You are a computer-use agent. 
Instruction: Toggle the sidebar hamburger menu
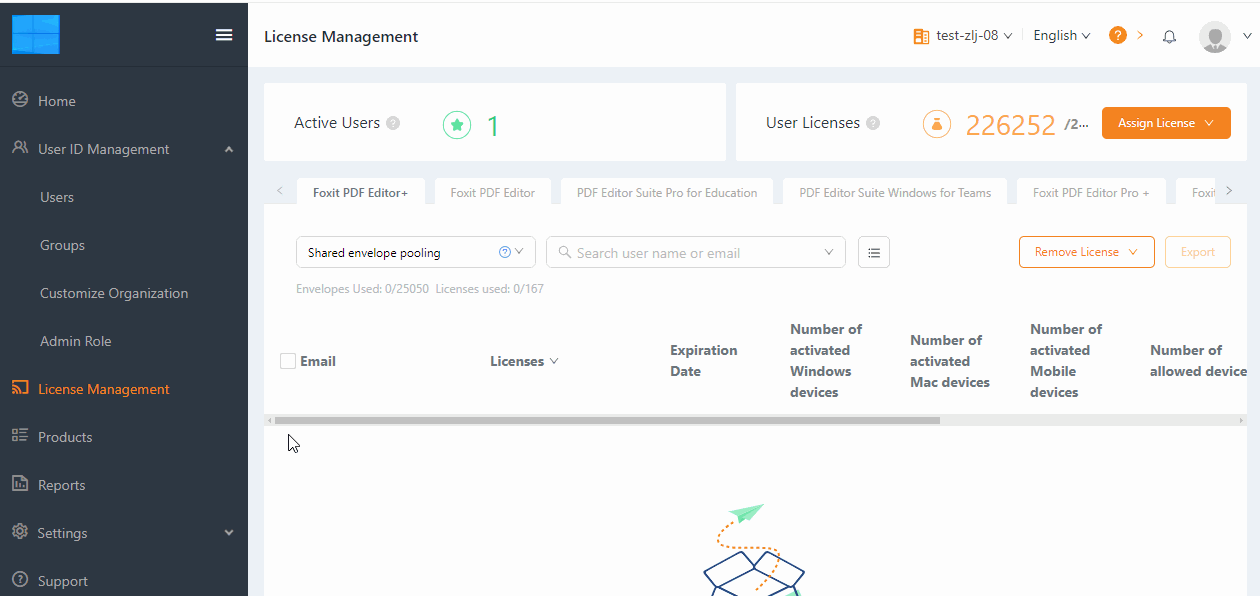(x=223, y=33)
